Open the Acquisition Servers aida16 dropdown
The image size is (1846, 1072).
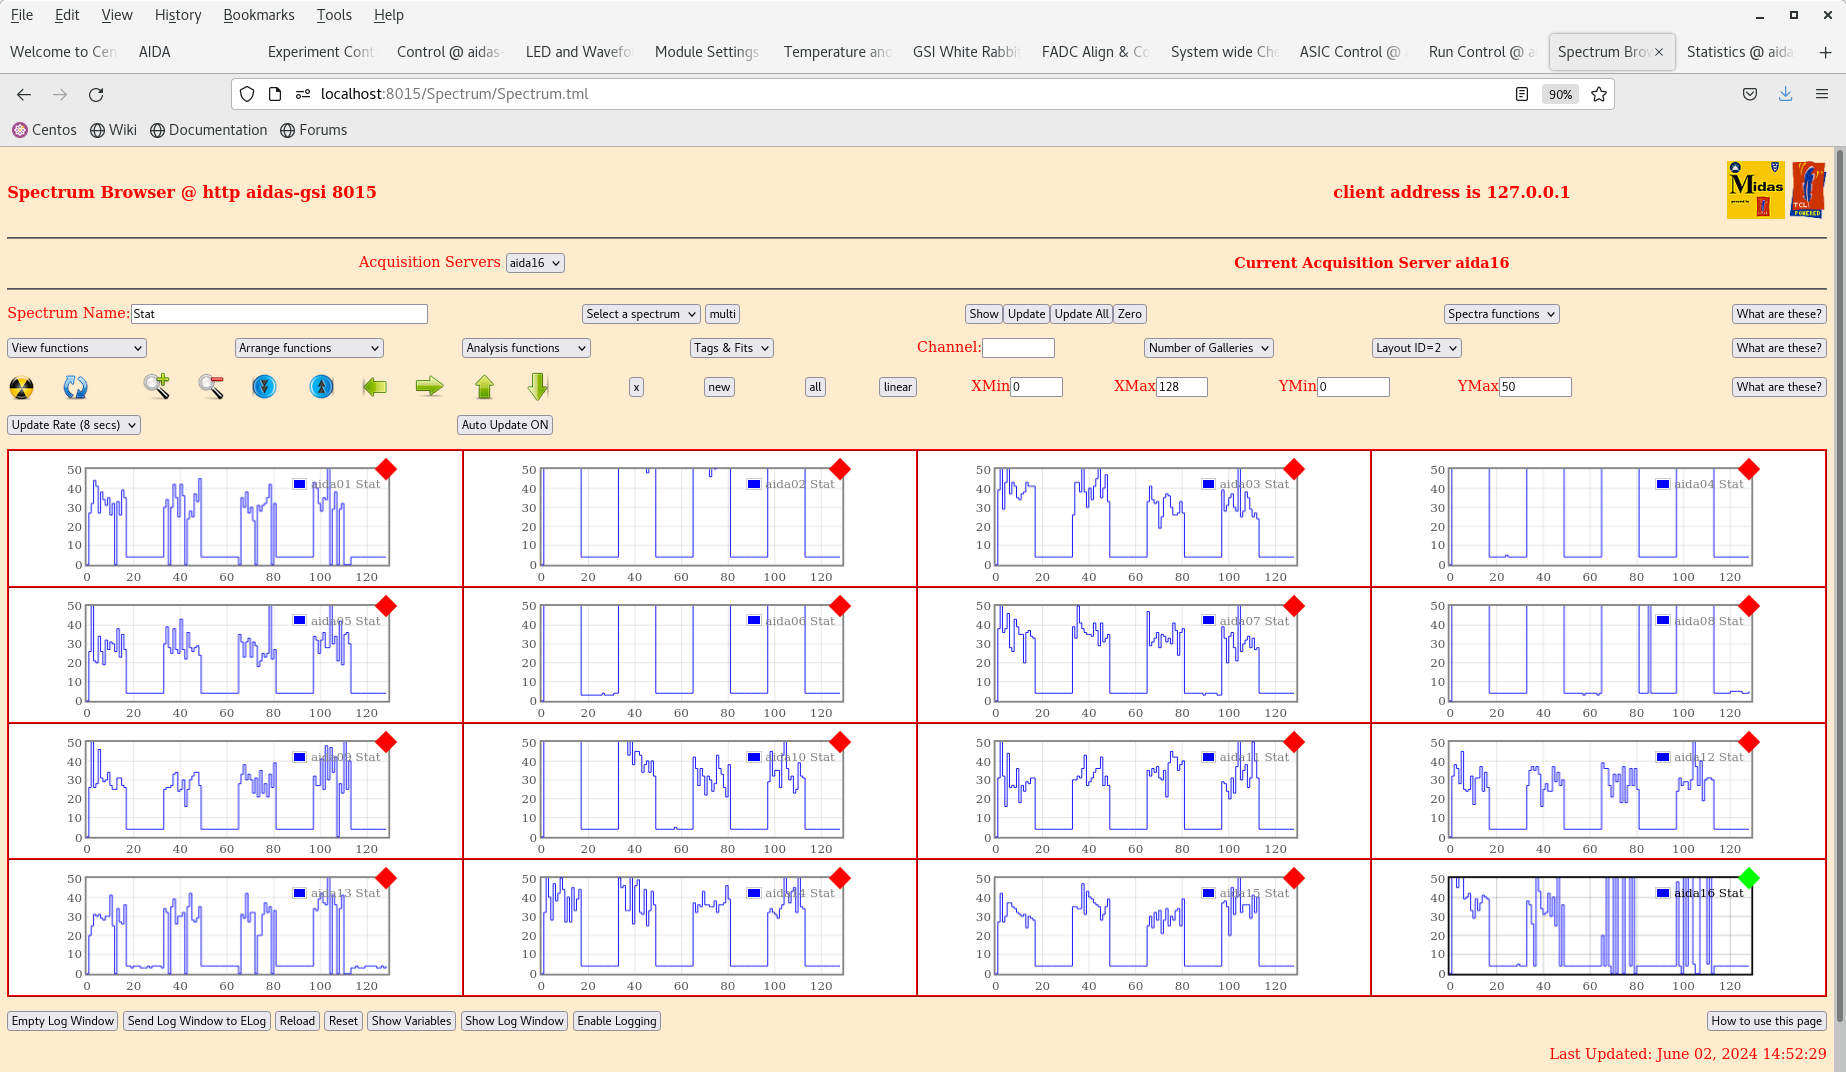click(x=535, y=263)
